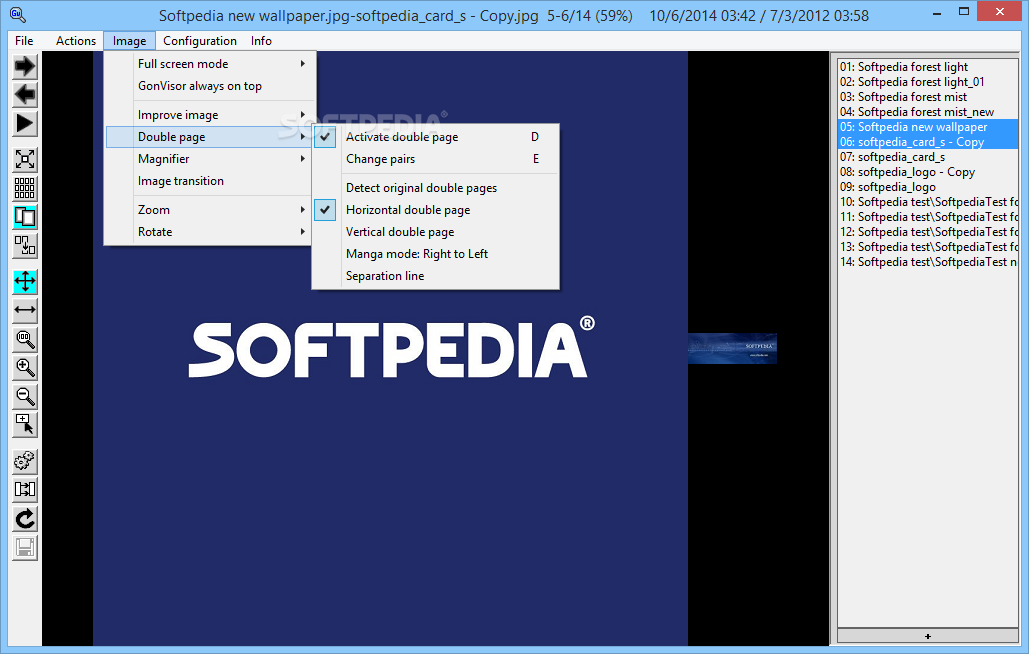Click the magnifier cursor selection icon
The height and width of the screenshot is (654, 1029).
click(x=25, y=425)
